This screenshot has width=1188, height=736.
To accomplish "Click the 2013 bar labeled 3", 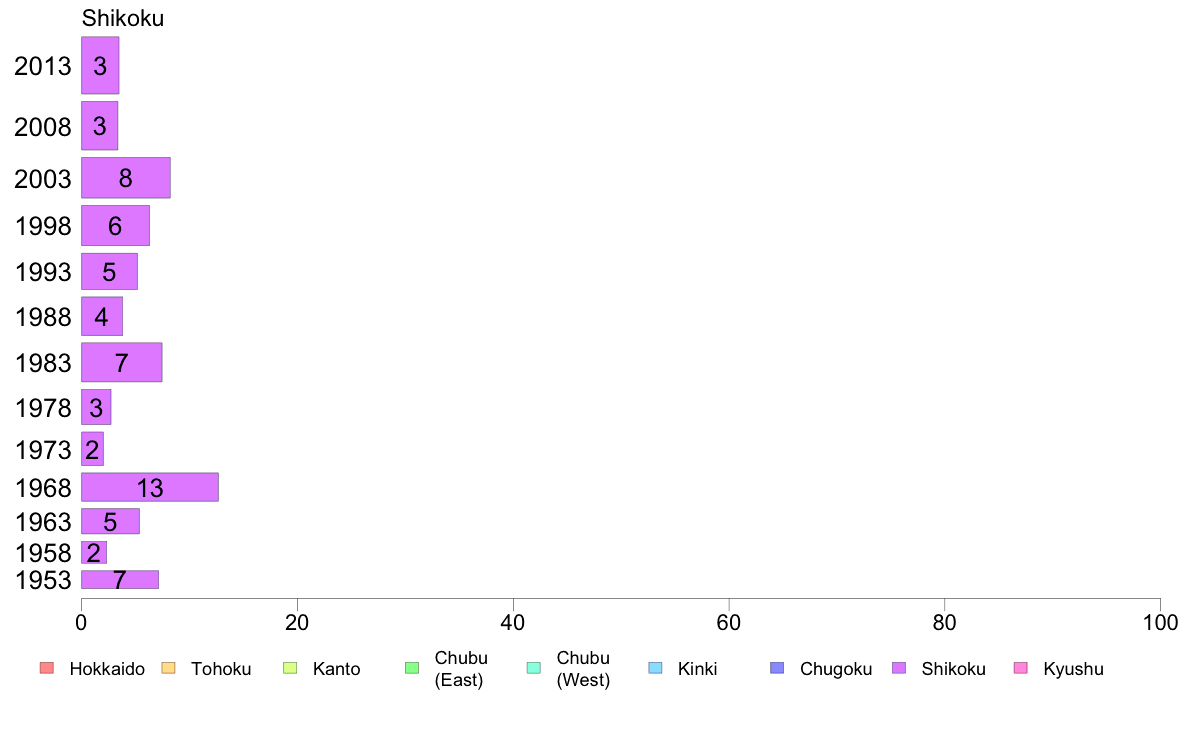I will (100, 66).
